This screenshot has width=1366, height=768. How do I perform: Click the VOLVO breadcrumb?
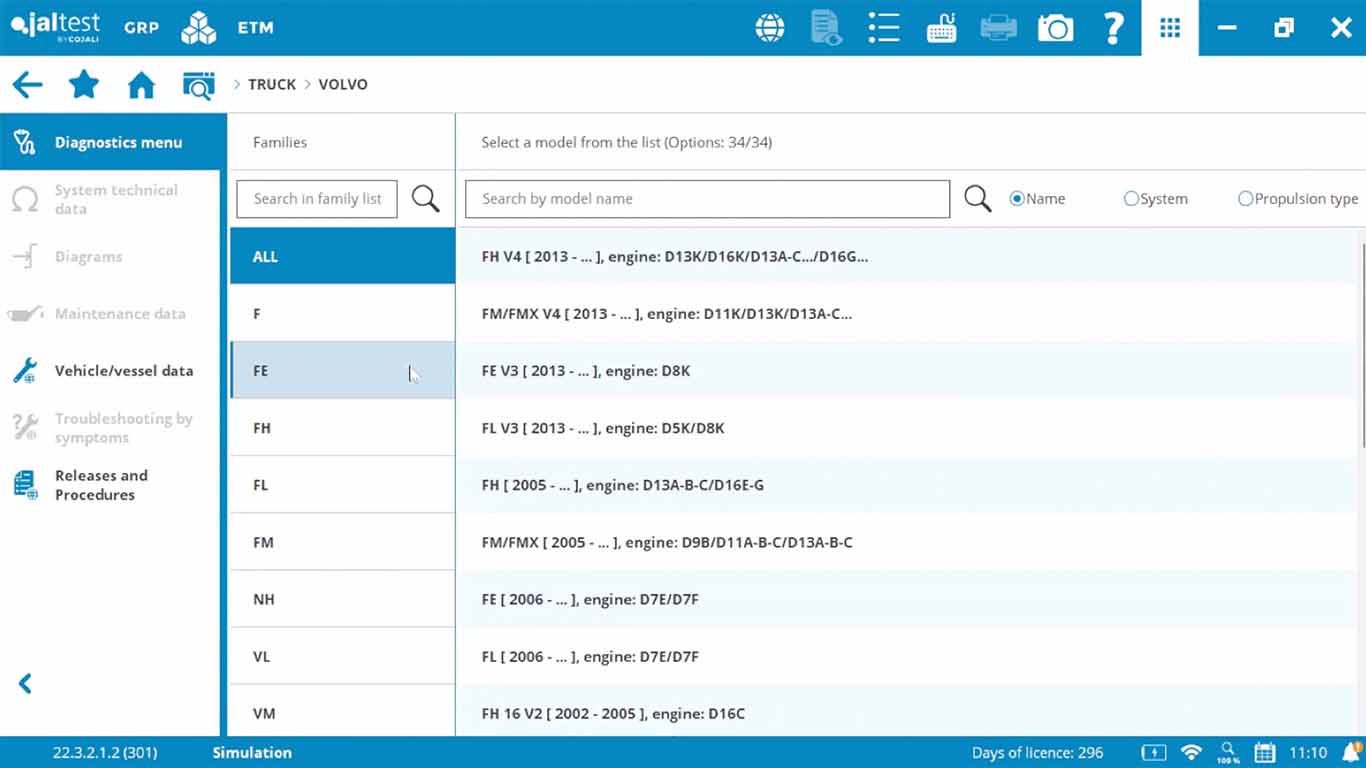coord(343,85)
